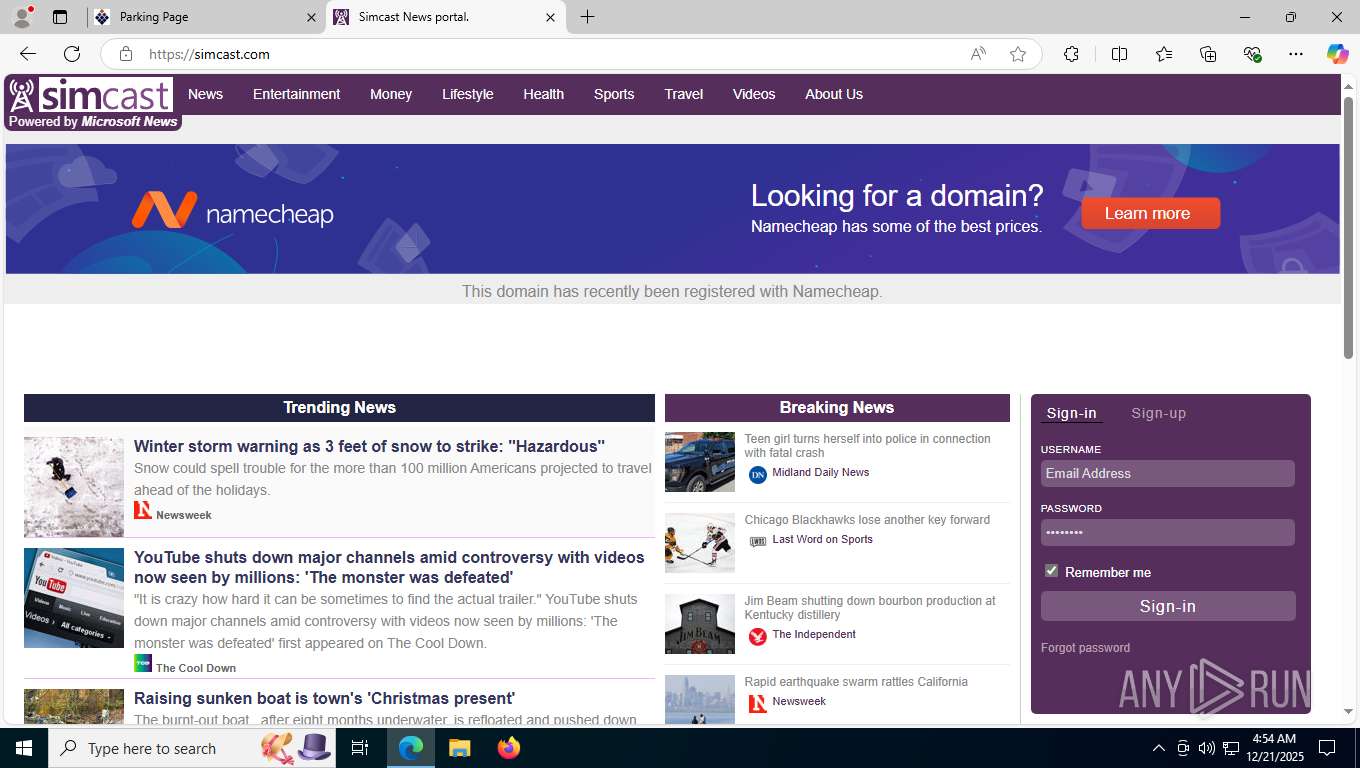The height and width of the screenshot is (768, 1360).
Task: Launch the Copilot icon
Action: (1338, 54)
